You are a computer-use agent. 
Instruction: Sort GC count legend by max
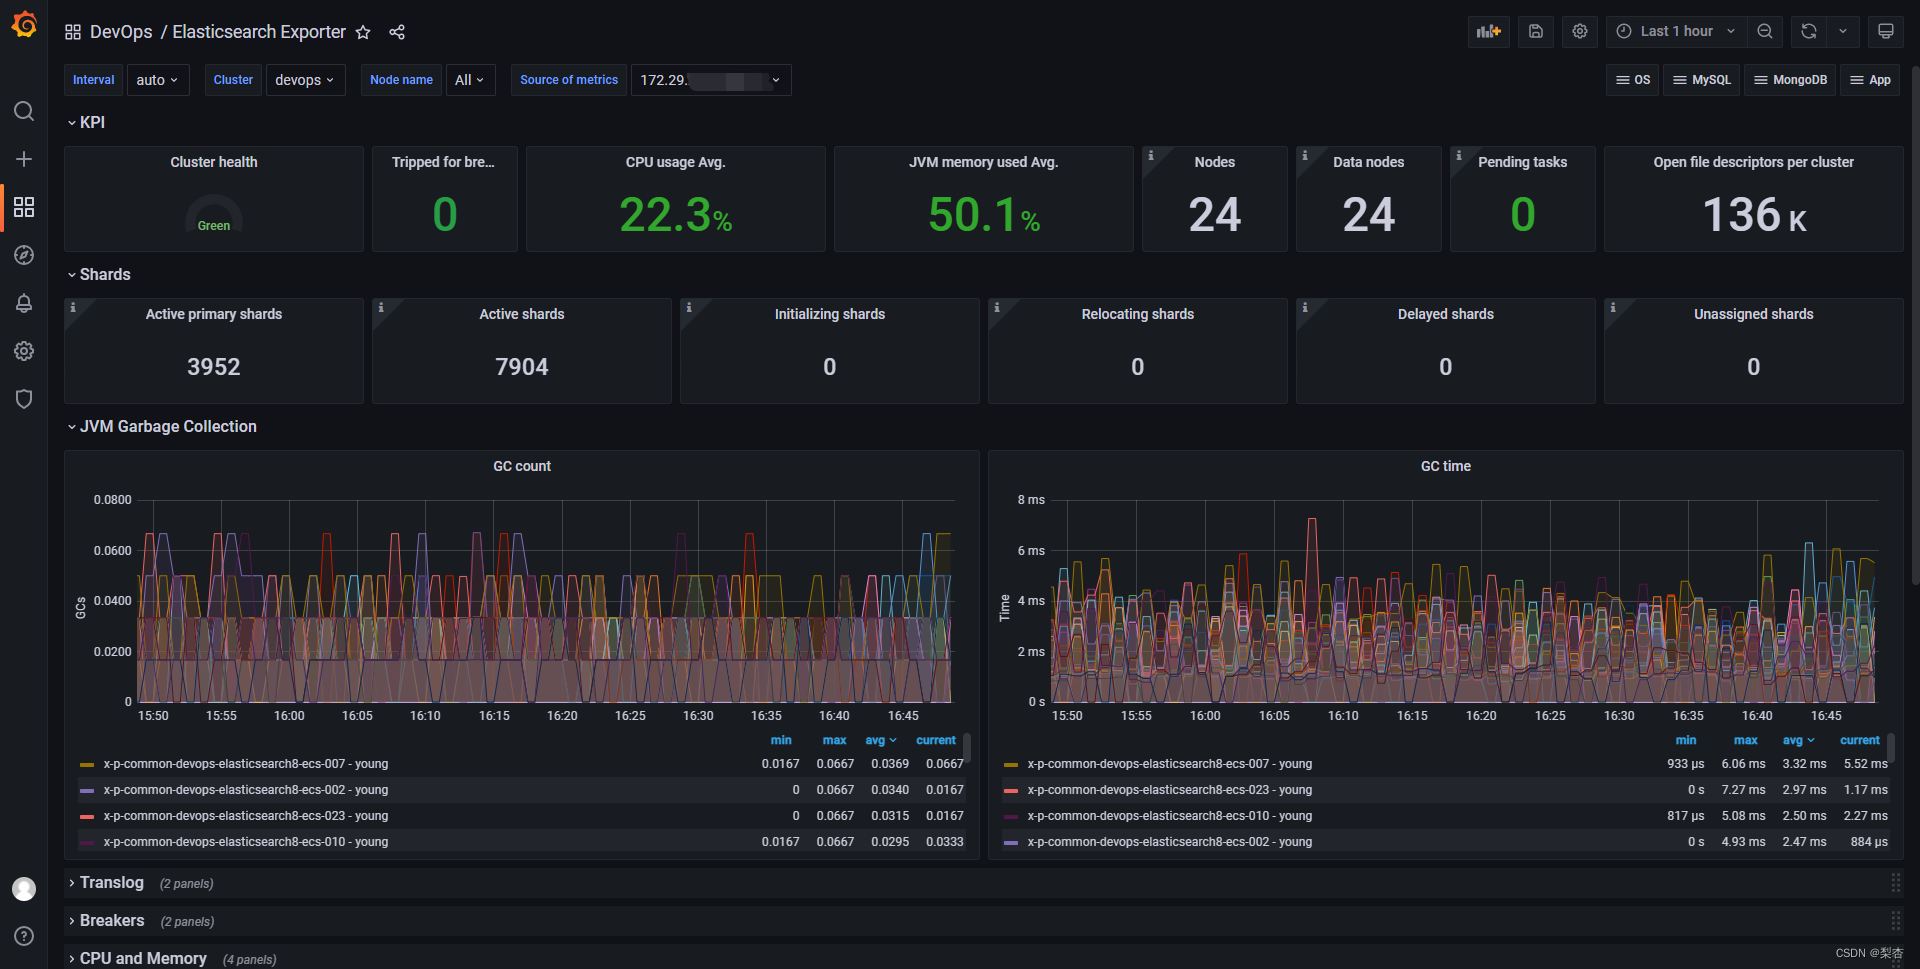click(x=834, y=740)
